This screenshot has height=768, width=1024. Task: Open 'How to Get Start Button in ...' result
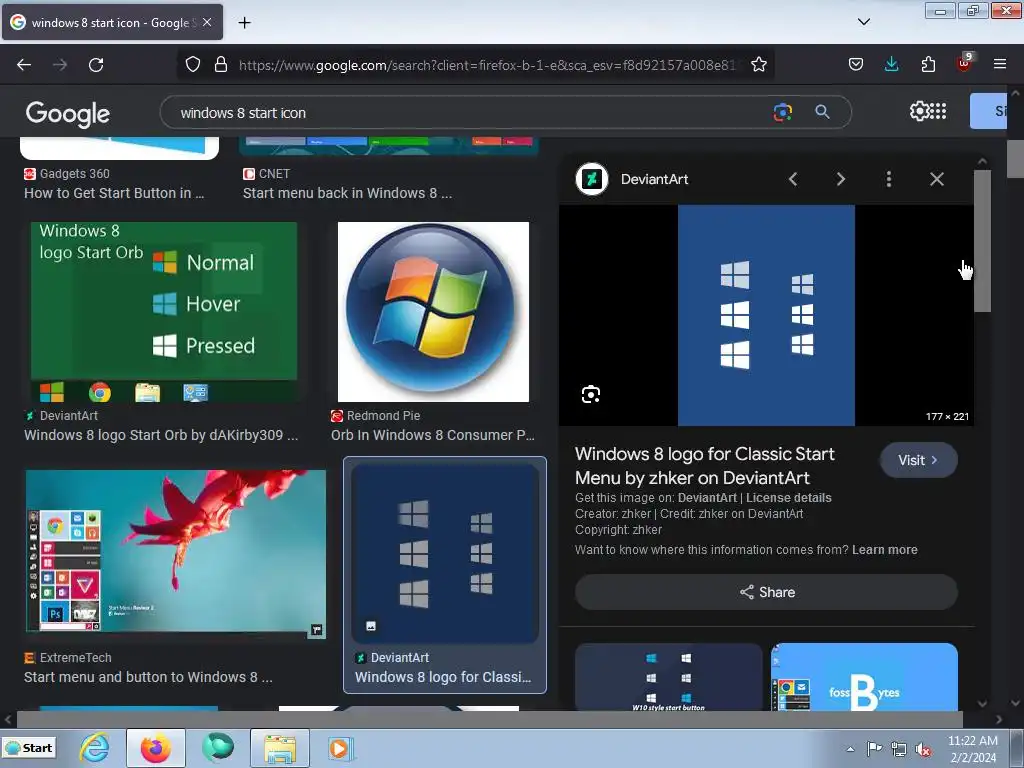(114, 193)
